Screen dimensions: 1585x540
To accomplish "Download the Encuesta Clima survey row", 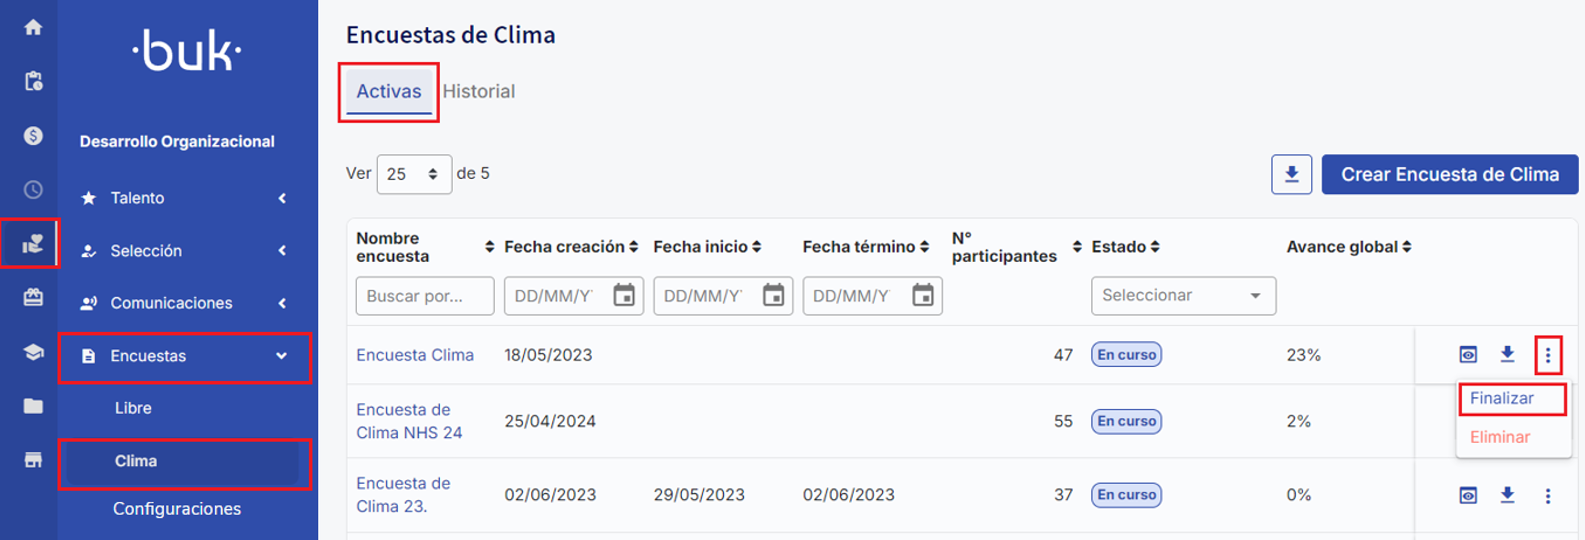I will click(x=1507, y=354).
